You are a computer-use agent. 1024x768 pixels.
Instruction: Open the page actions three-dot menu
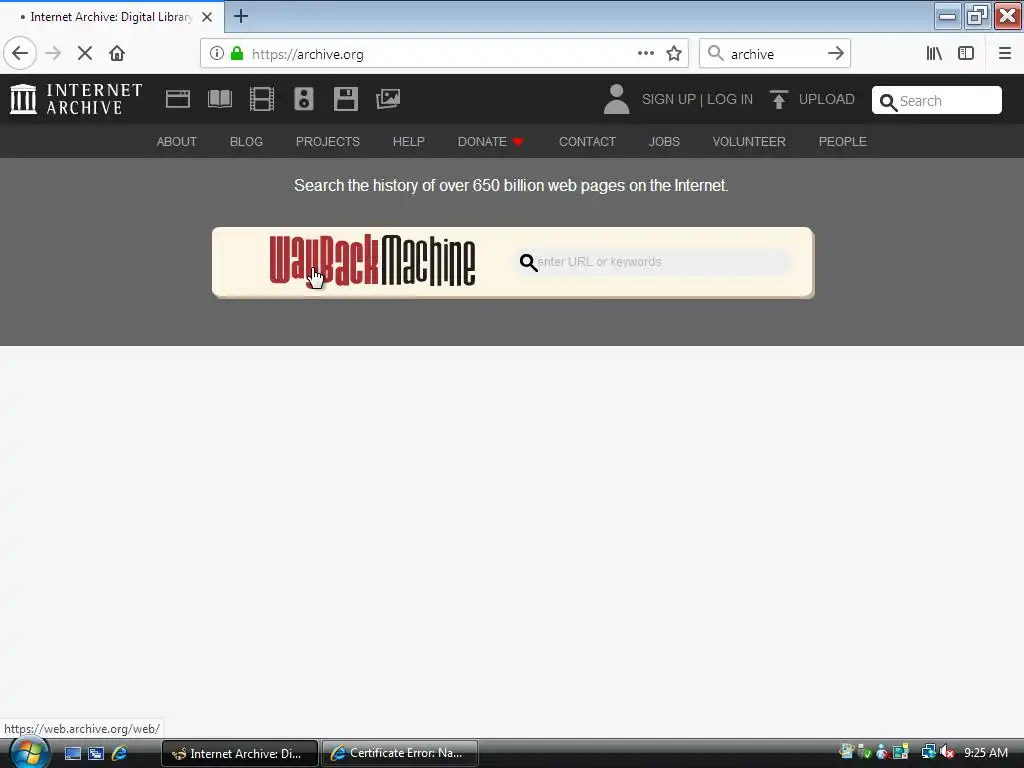(x=646, y=54)
